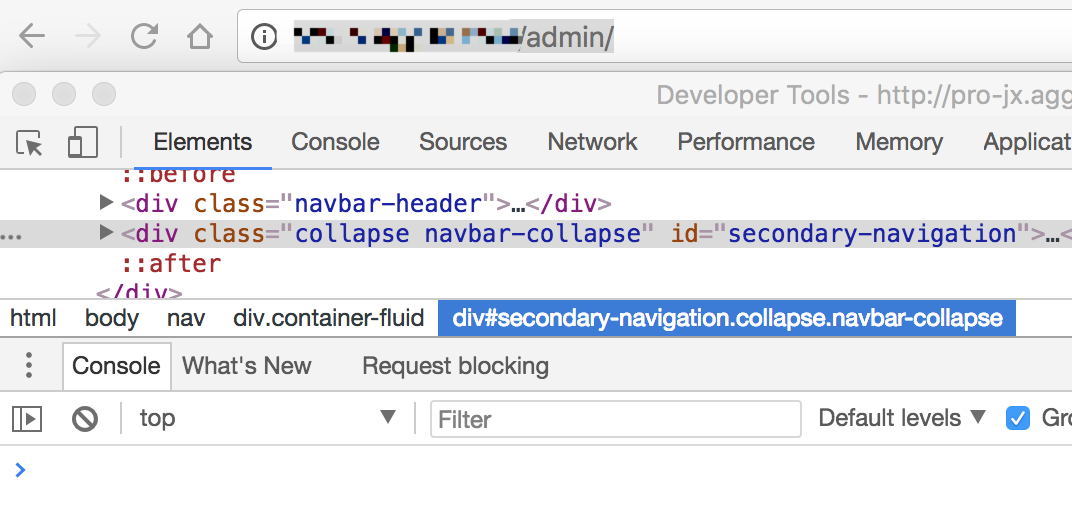The image size is (1072, 515).
Task: Expand the secondary-navigation div node
Action: pos(106,233)
